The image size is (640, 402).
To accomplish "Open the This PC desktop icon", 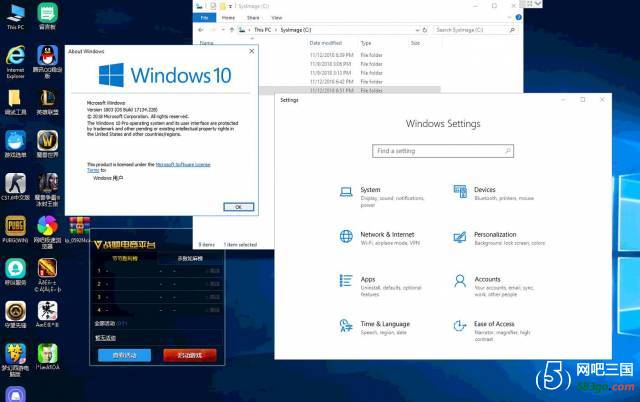I will [x=16, y=17].
